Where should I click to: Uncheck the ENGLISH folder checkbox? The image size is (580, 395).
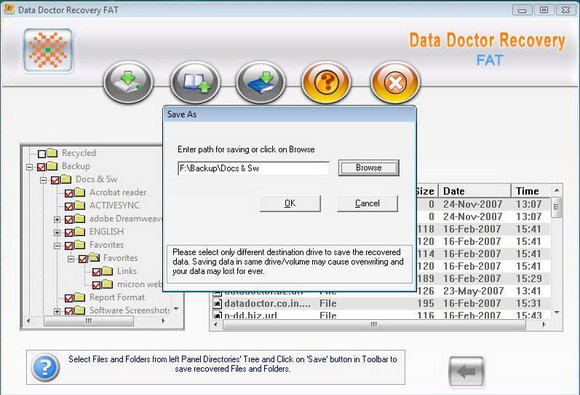(69, 233)
